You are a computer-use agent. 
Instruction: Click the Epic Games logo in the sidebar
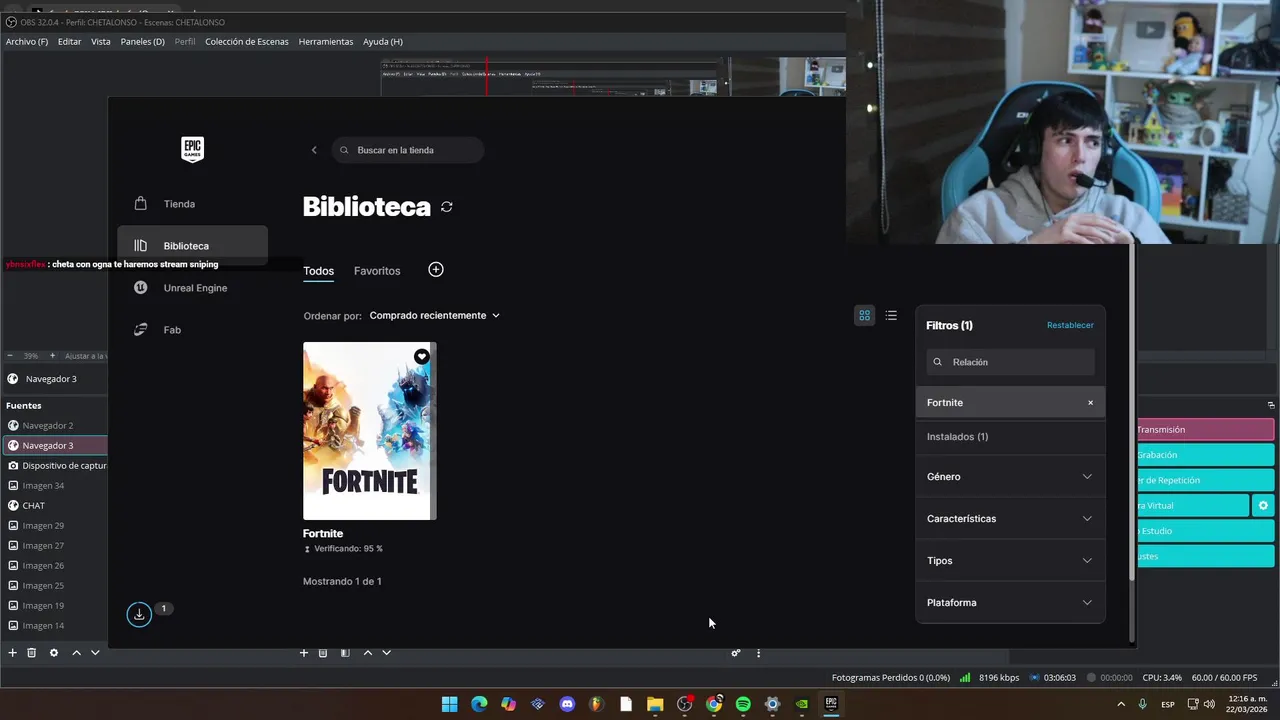[x=192, y=150]
